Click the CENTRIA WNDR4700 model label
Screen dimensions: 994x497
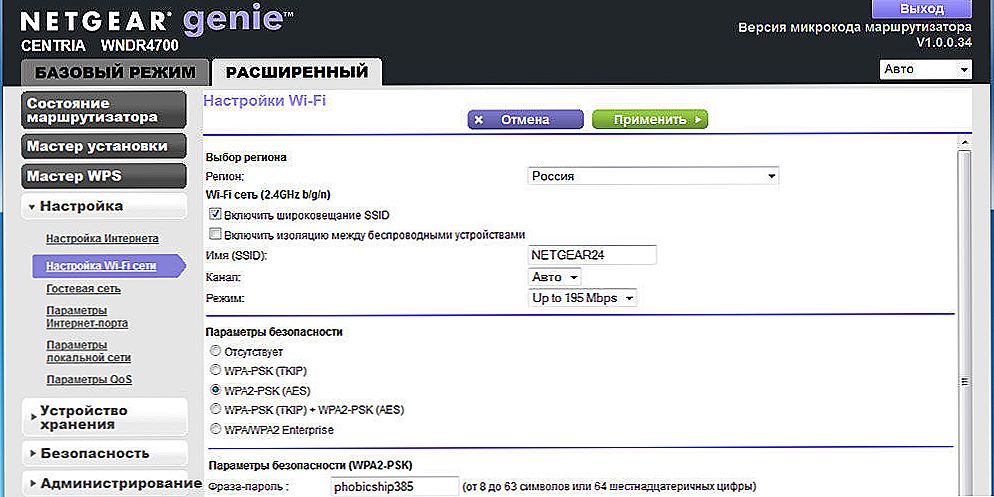point(100,46)
